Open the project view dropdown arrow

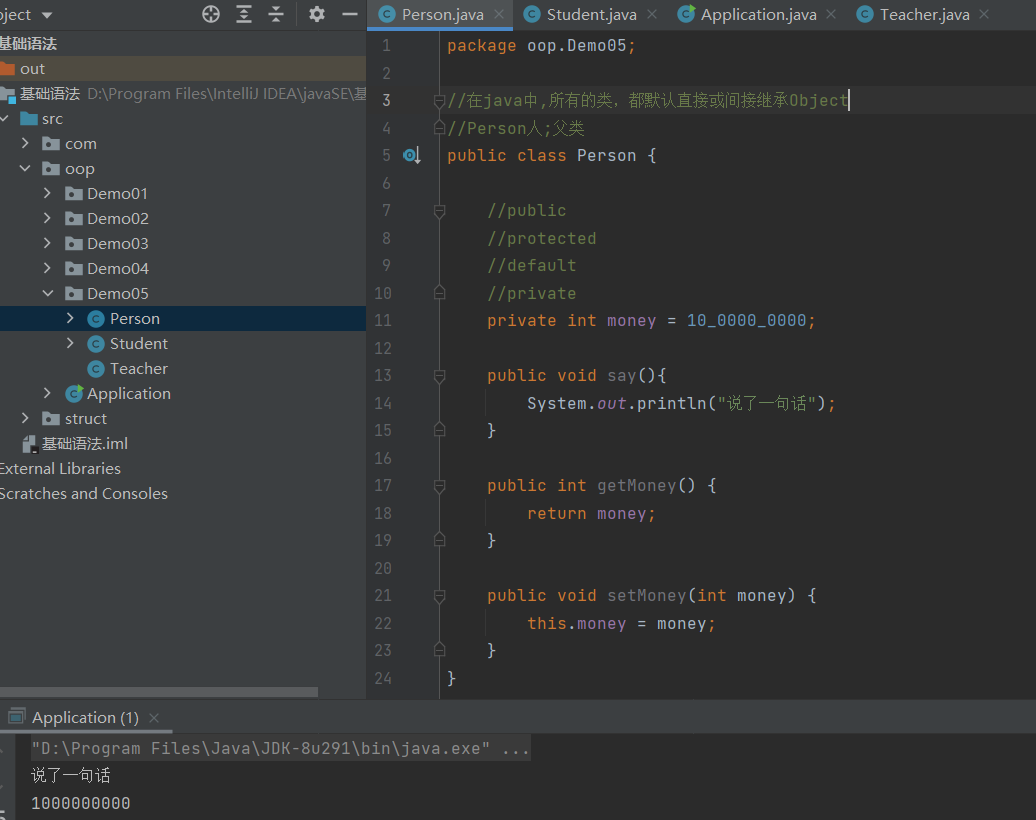pos(47,15)
